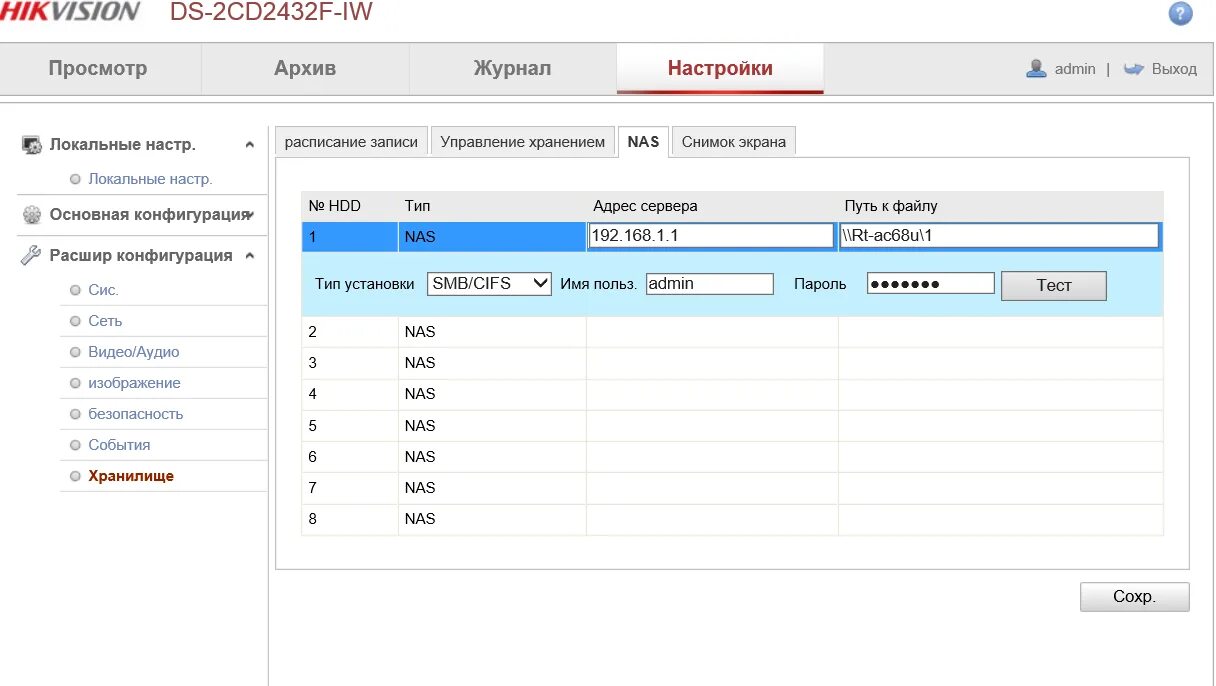Switch to the Просмотр tab
The height and width of the screenshot is (686, 1216).
point(98,69)
